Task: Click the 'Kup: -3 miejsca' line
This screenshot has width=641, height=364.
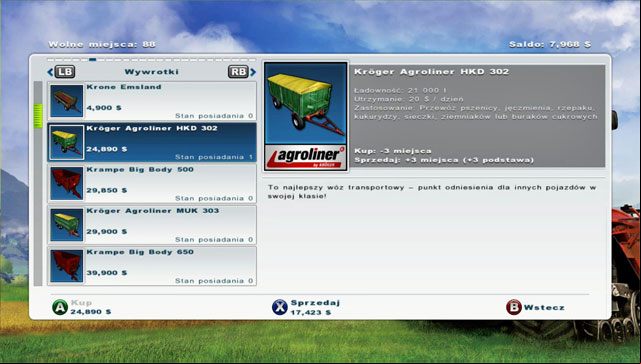Action: (x=393, y=151)
